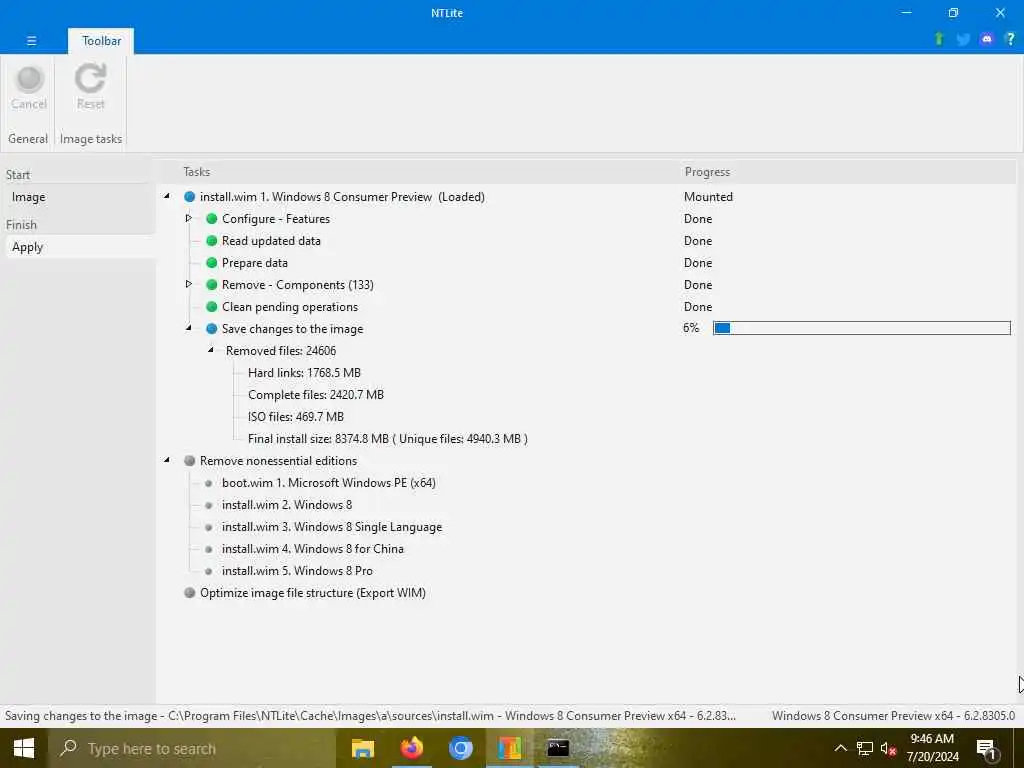Open Firefox from the taskbar
The height and width of the screenshot is (768, 1024).
(x=411, y=748)
